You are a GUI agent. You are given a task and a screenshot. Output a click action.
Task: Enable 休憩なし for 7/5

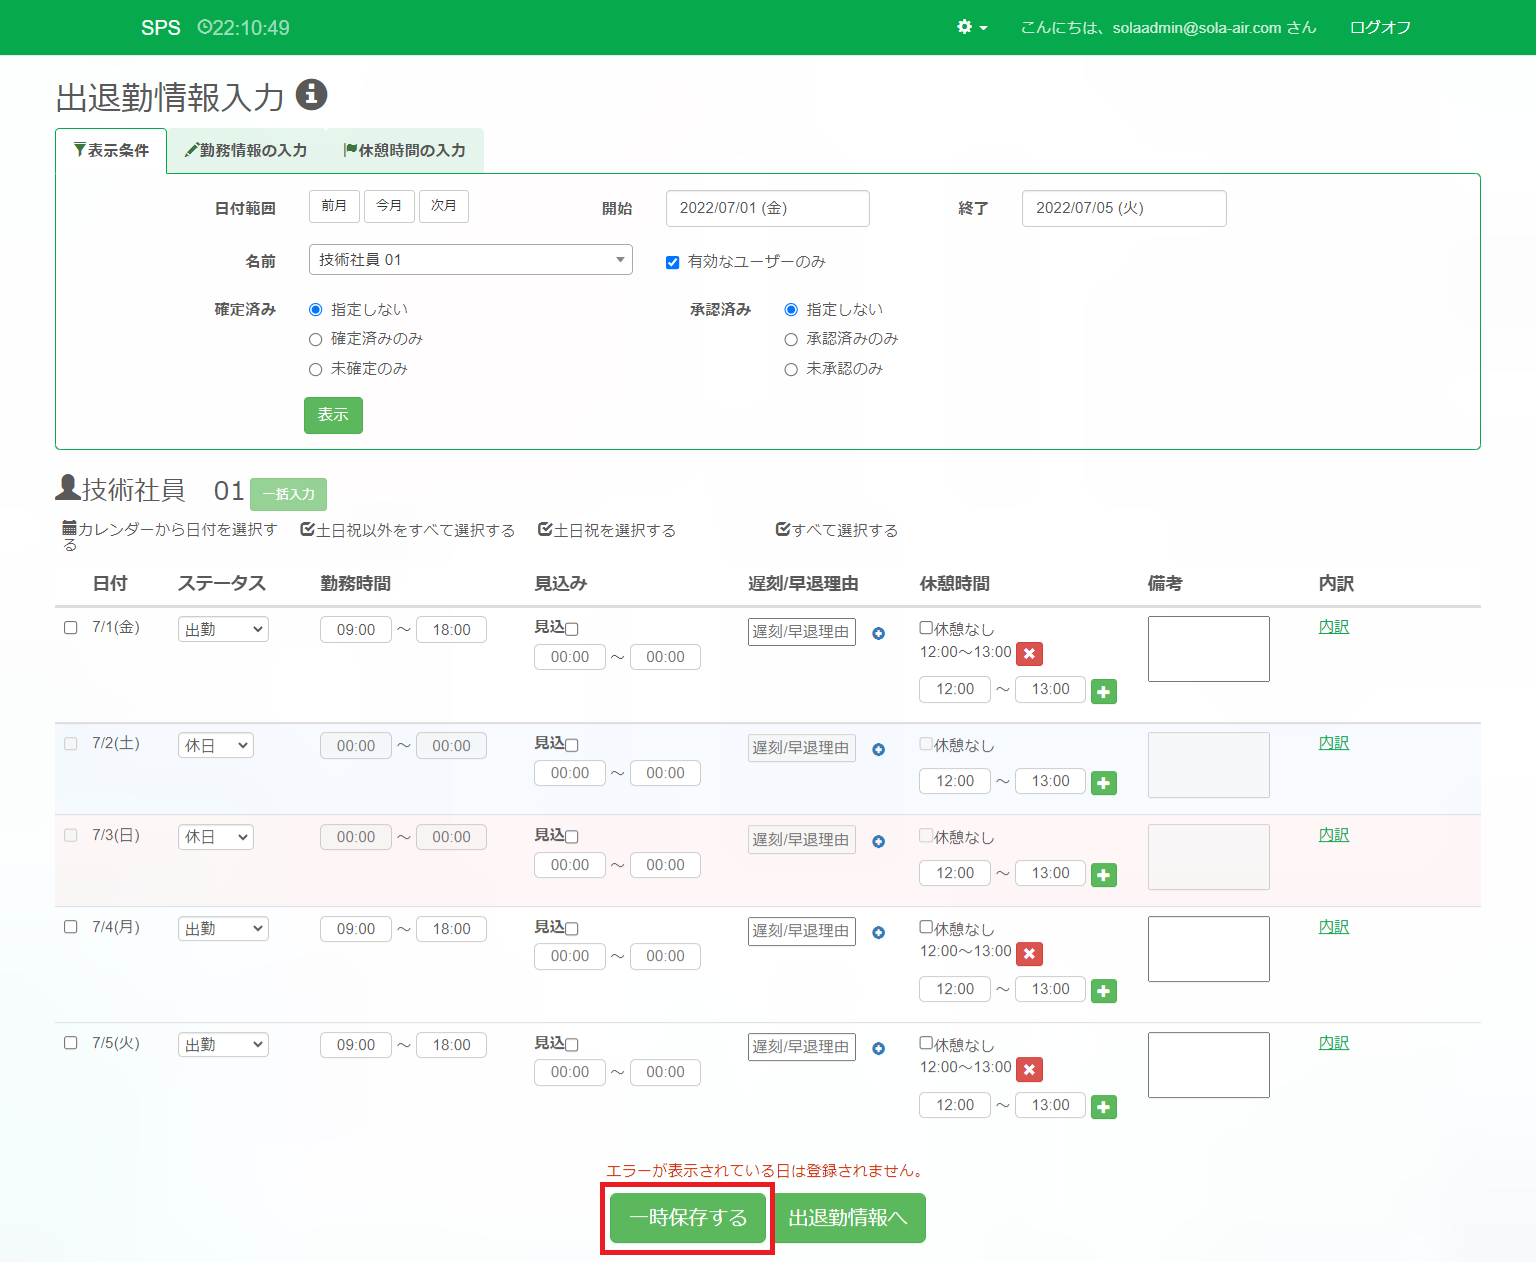tap(926, 1043)
